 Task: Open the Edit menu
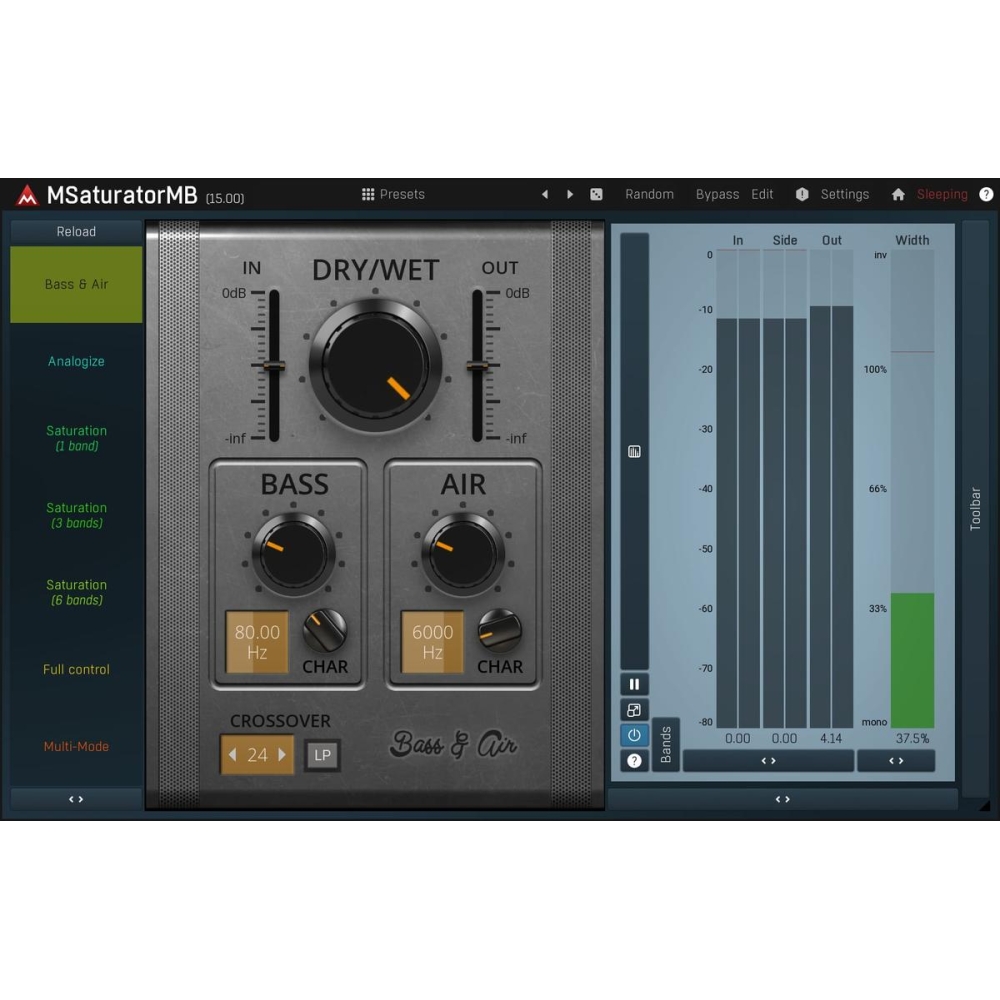pos(763,194)
